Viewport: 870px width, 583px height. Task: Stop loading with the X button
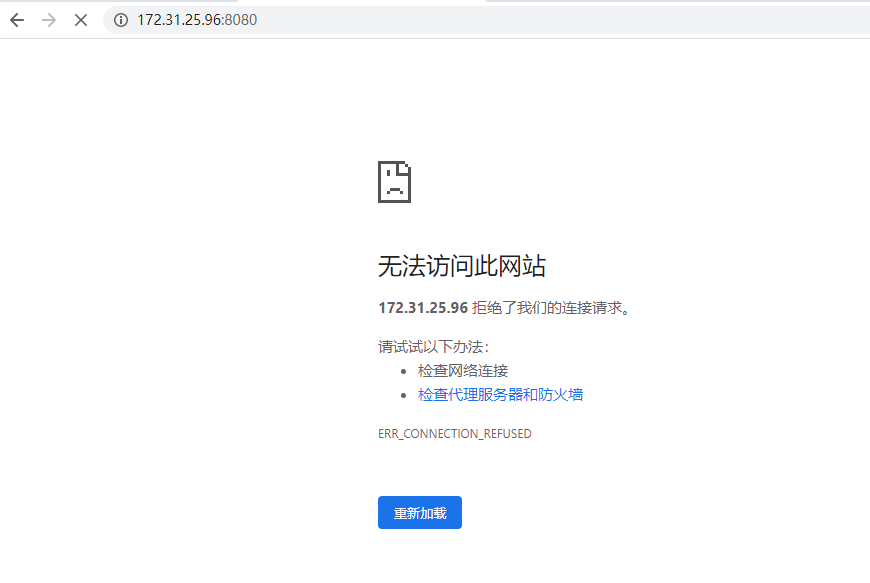(81, 20)
